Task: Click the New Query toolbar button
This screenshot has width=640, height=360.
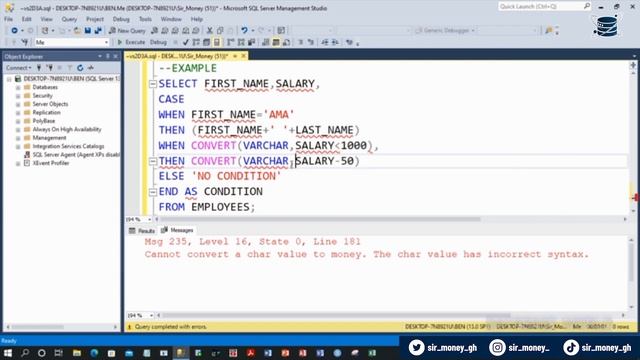Action: point(127,31)
